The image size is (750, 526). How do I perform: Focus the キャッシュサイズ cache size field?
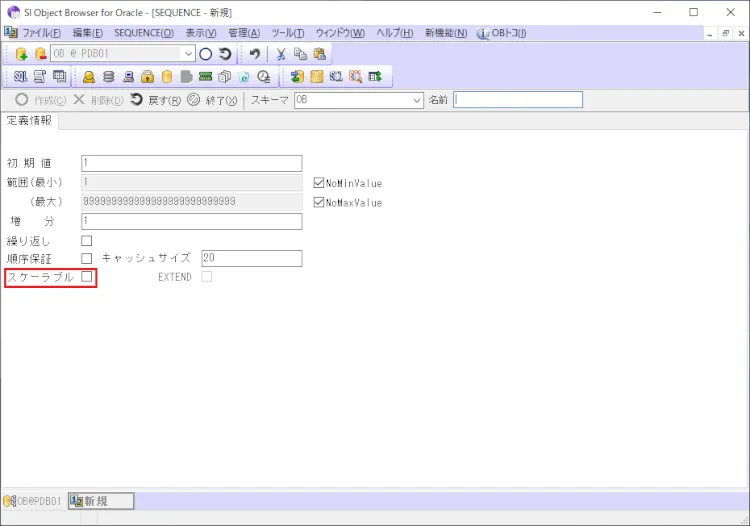click(x=252, y=258)
